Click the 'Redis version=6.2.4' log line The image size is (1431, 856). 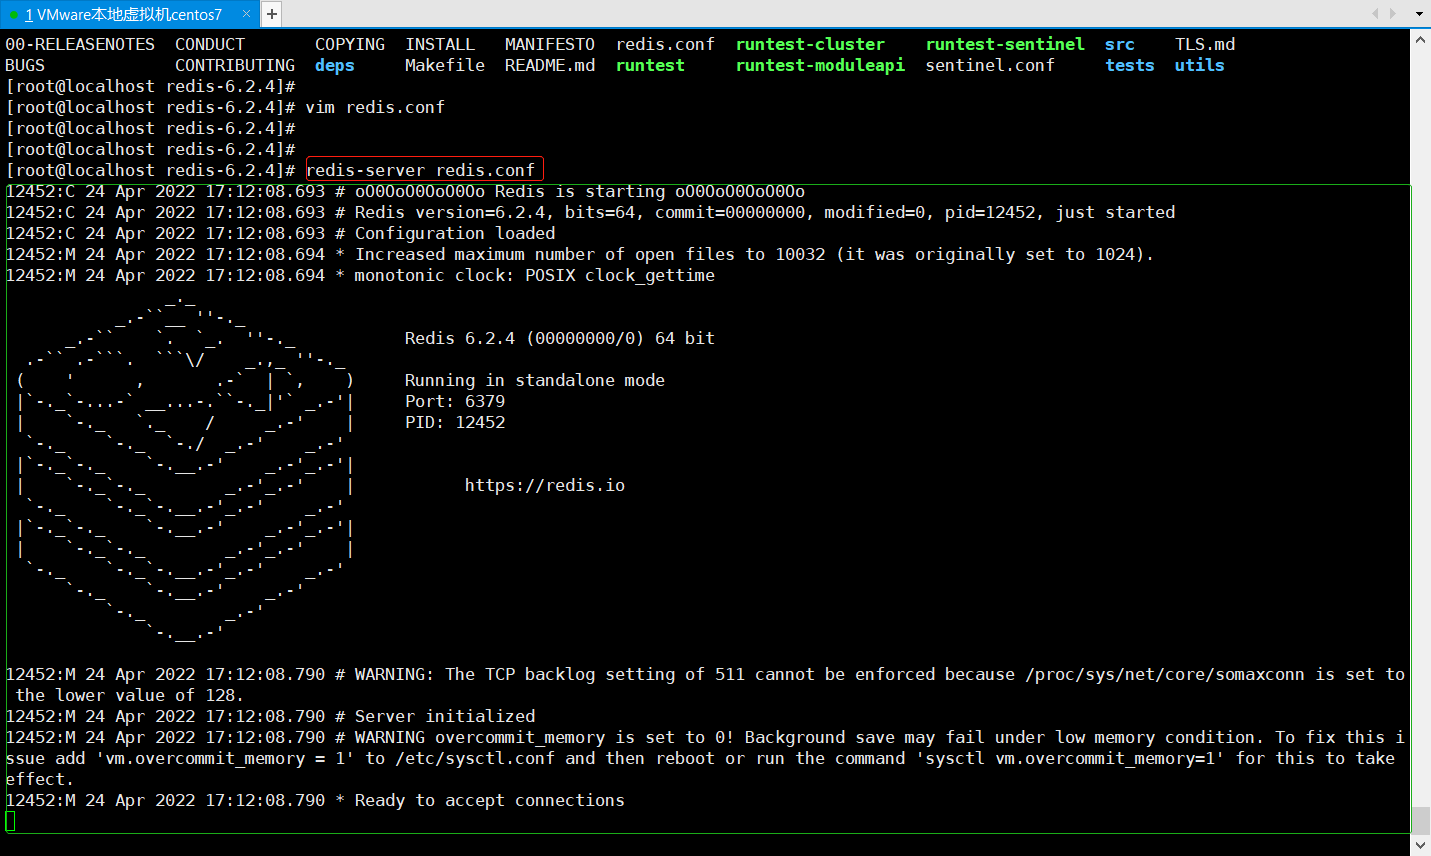(590, 212)
